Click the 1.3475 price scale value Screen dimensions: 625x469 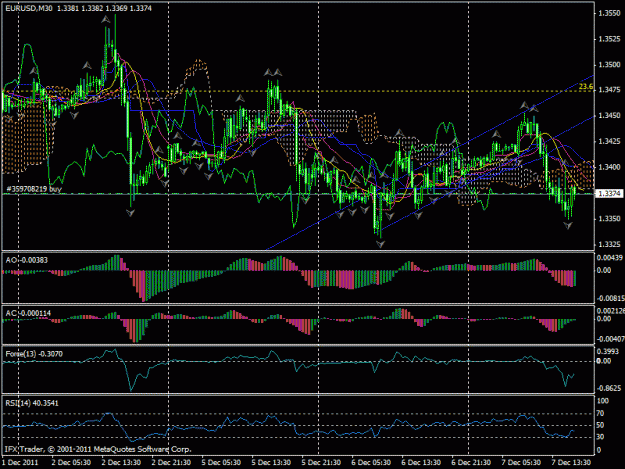tap(609, 90)
